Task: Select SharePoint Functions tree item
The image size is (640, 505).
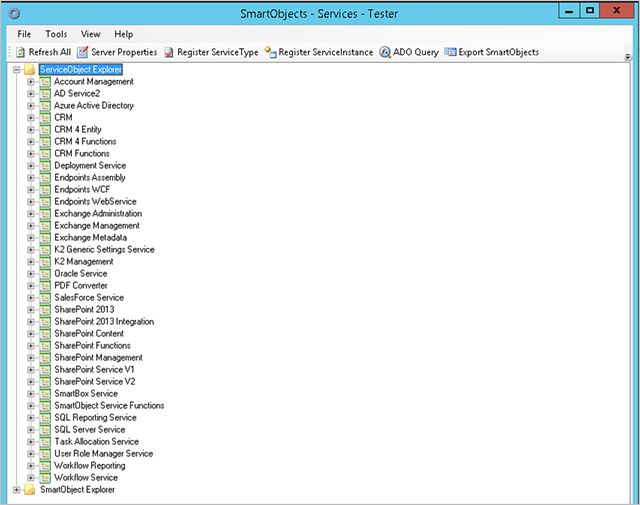Action: (x=93, y=346)
